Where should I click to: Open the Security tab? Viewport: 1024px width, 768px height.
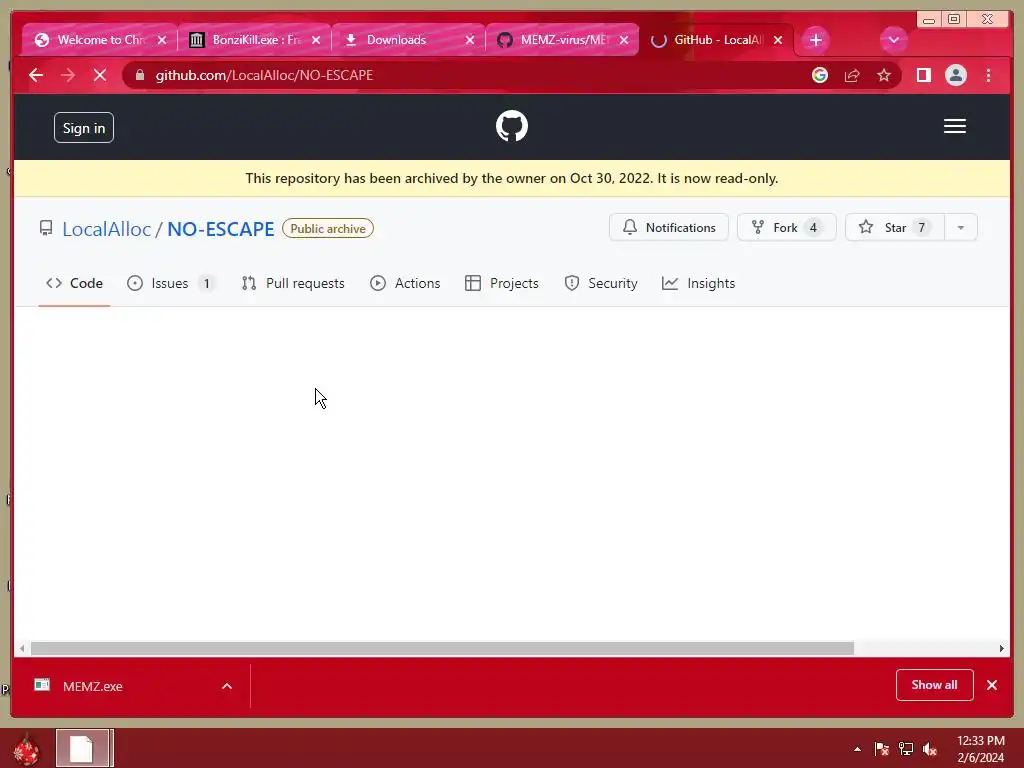tap(601, 283)
